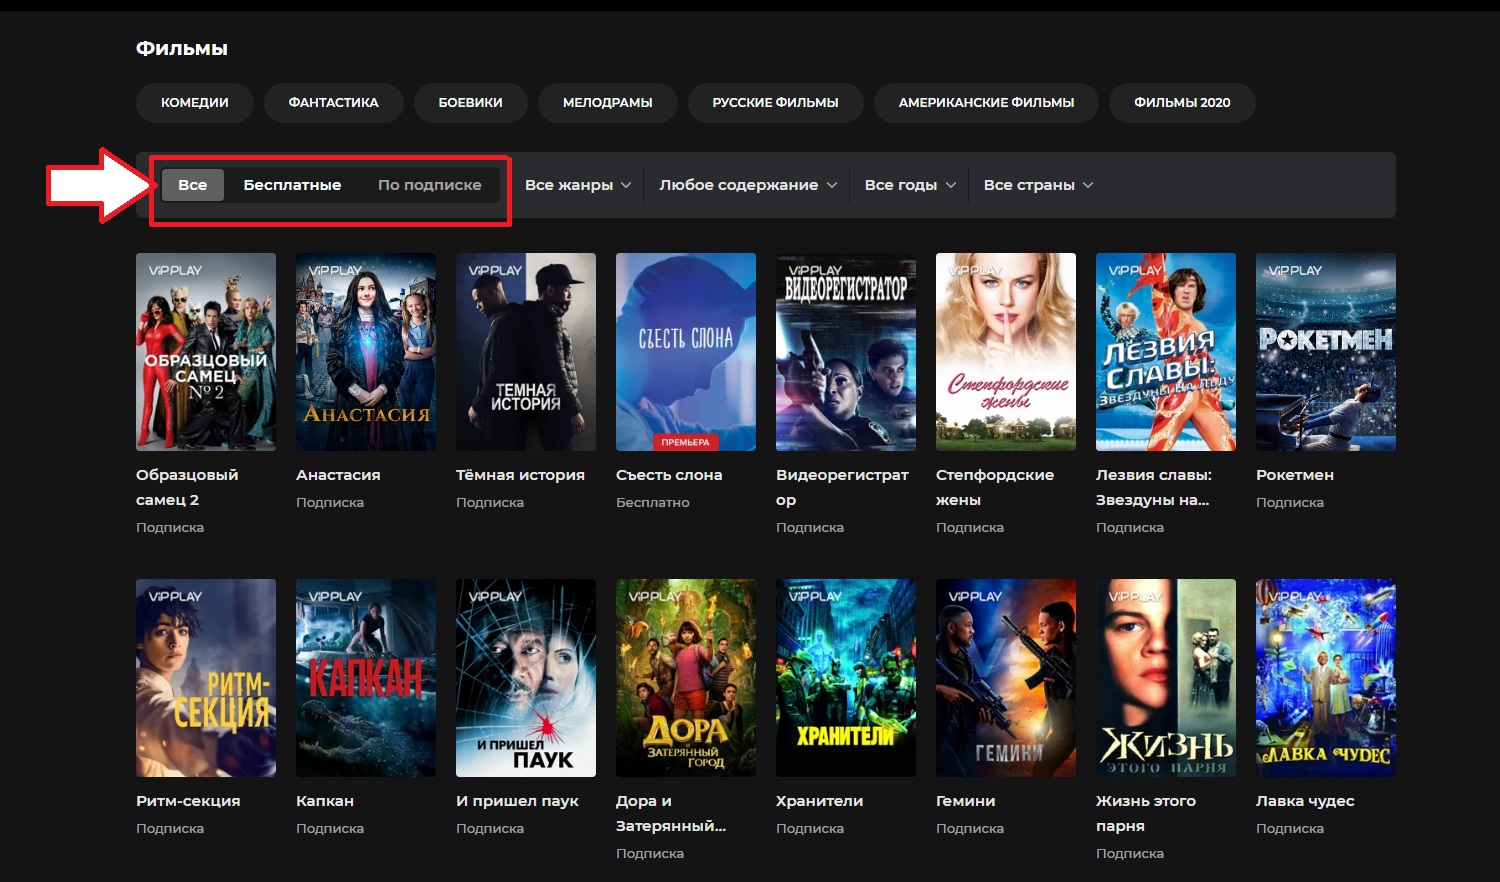1500x882 pixels.
Task: Open the Фантастика category tag
Action: (333, 103)
